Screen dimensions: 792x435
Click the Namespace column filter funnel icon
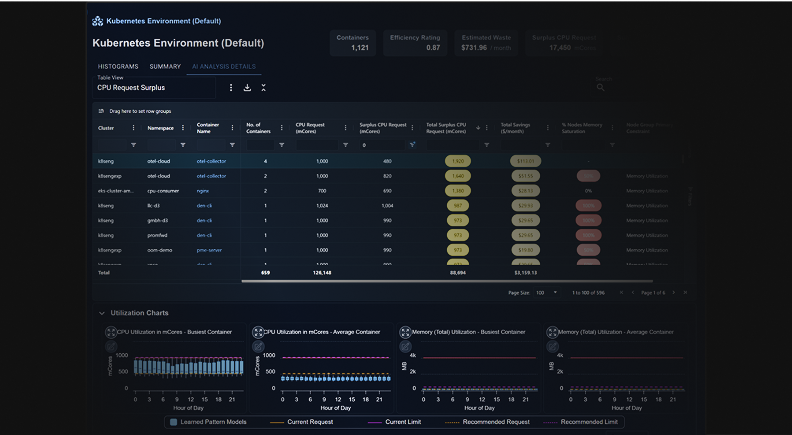(x=183, y=145)
